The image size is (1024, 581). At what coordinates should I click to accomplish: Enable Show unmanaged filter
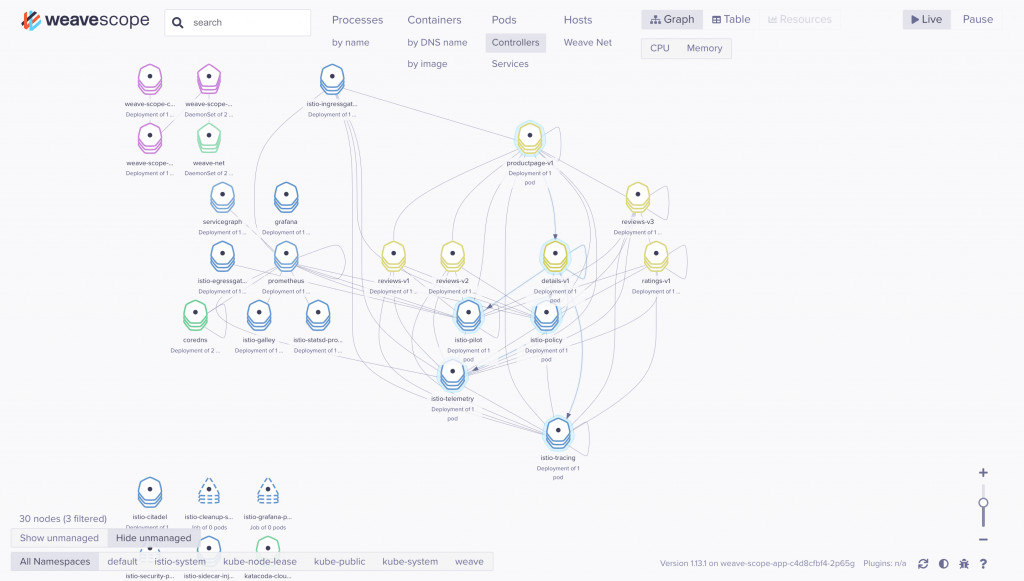(59, 538)
